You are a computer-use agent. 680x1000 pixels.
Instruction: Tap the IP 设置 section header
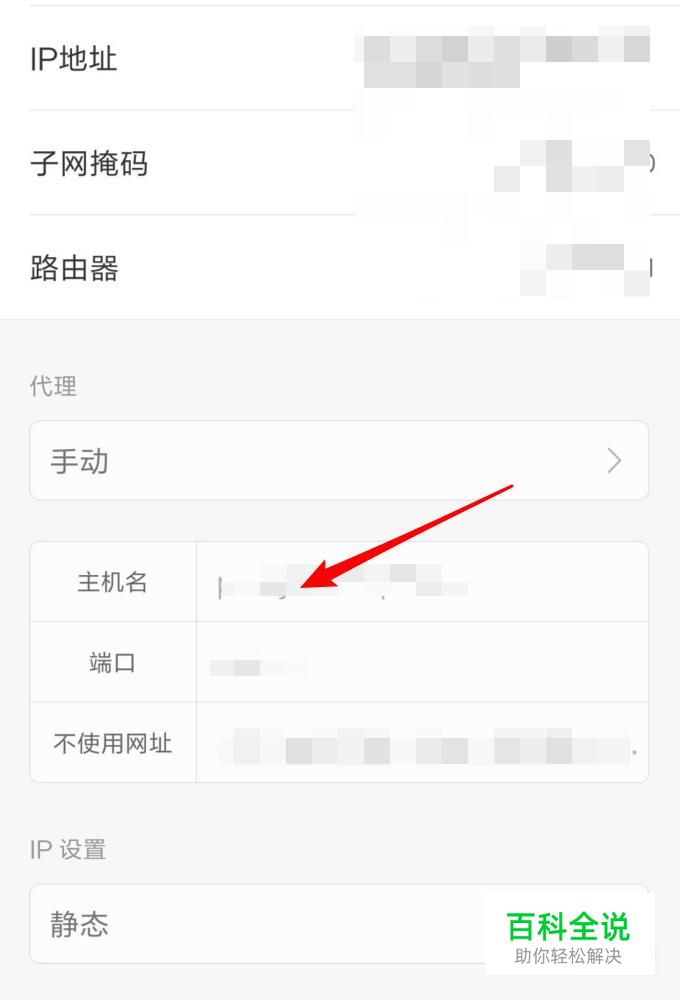68,849
